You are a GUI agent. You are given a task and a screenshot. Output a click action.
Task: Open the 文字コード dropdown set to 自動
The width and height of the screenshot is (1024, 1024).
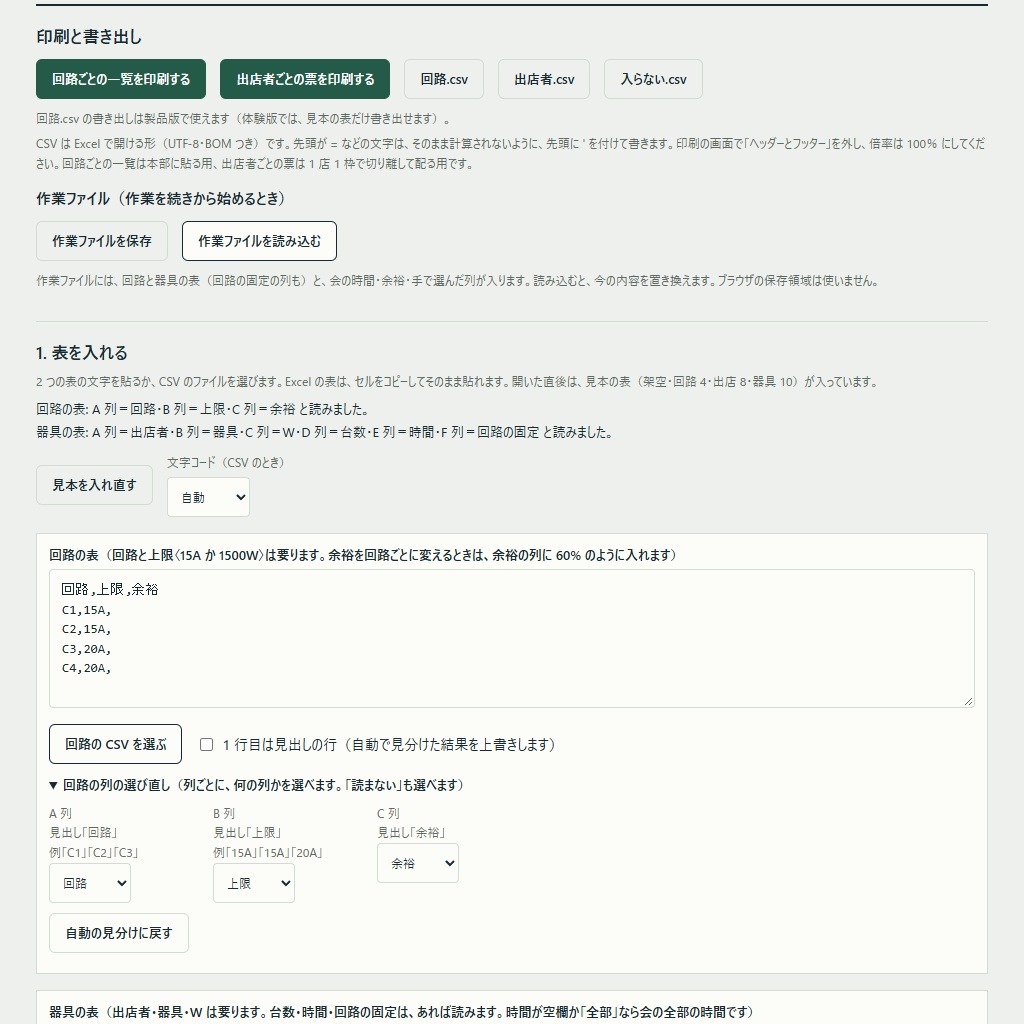click(208, 497)
